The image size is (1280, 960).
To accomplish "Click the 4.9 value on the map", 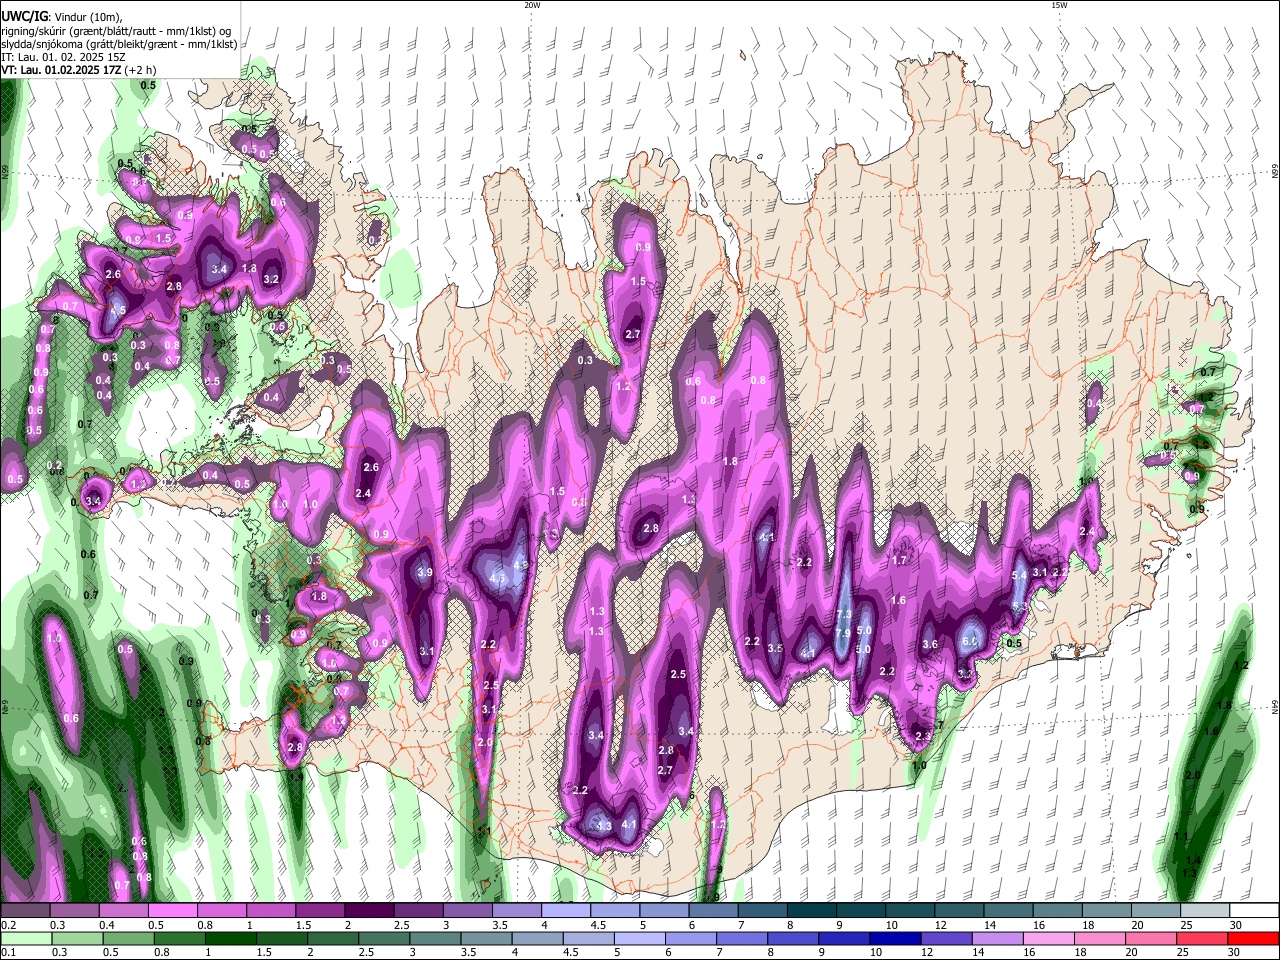I will click(x=520, y=565).
